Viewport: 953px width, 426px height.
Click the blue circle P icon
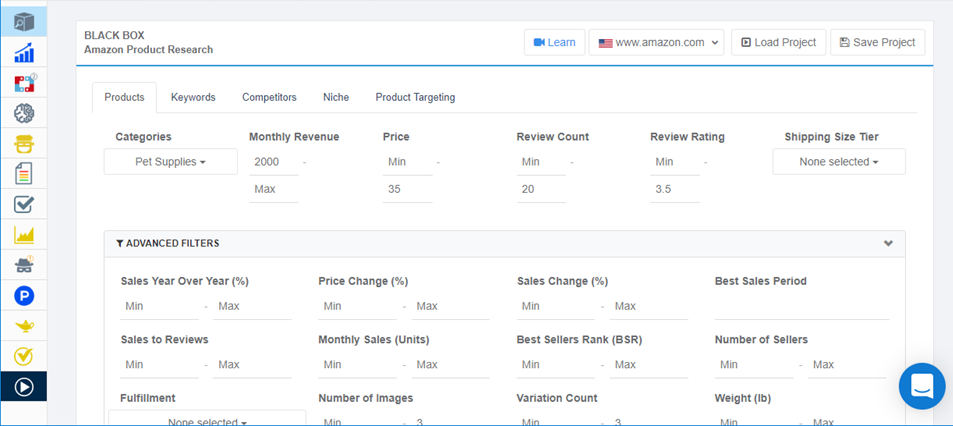pos(24,295)
